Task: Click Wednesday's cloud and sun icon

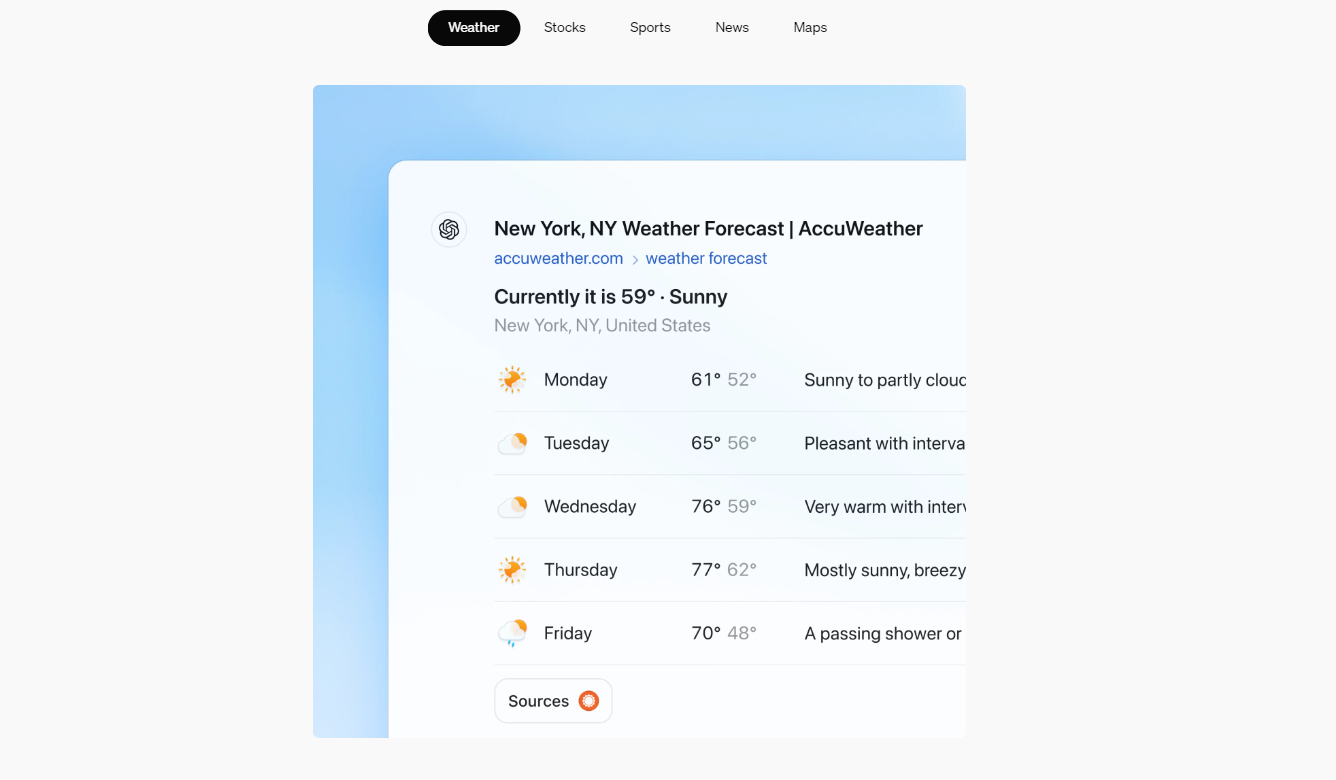Action: point(512,507)
